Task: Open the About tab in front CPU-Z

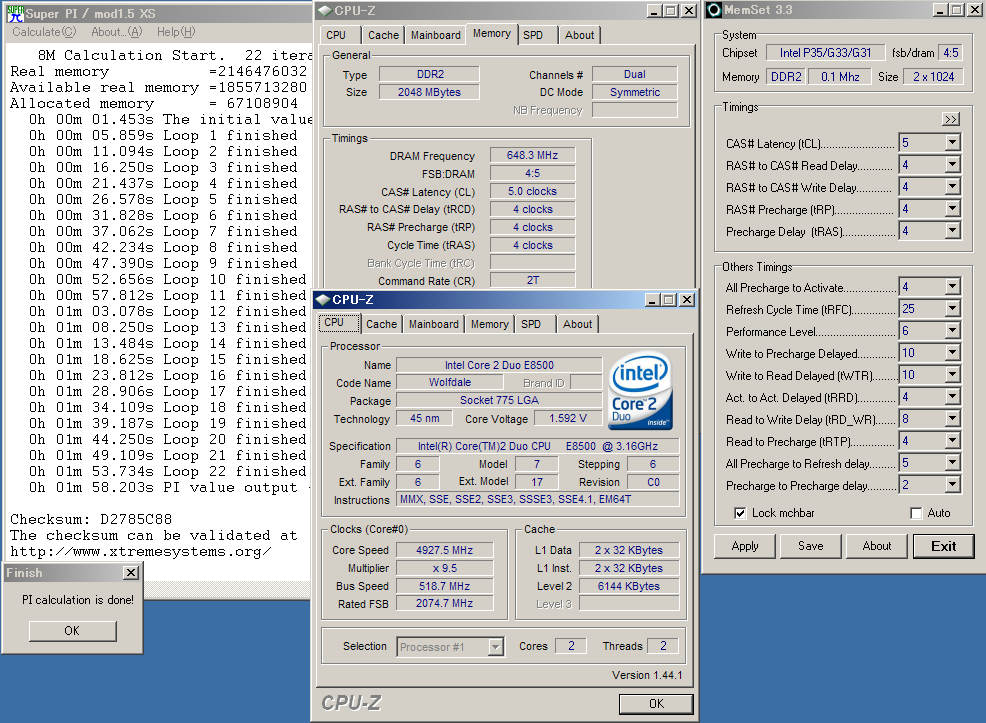Action: (x=577, y=324)
